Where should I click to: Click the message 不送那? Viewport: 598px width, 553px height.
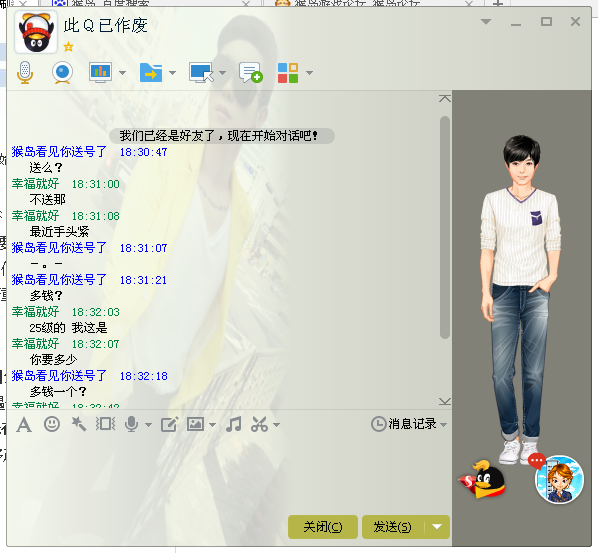48,199
